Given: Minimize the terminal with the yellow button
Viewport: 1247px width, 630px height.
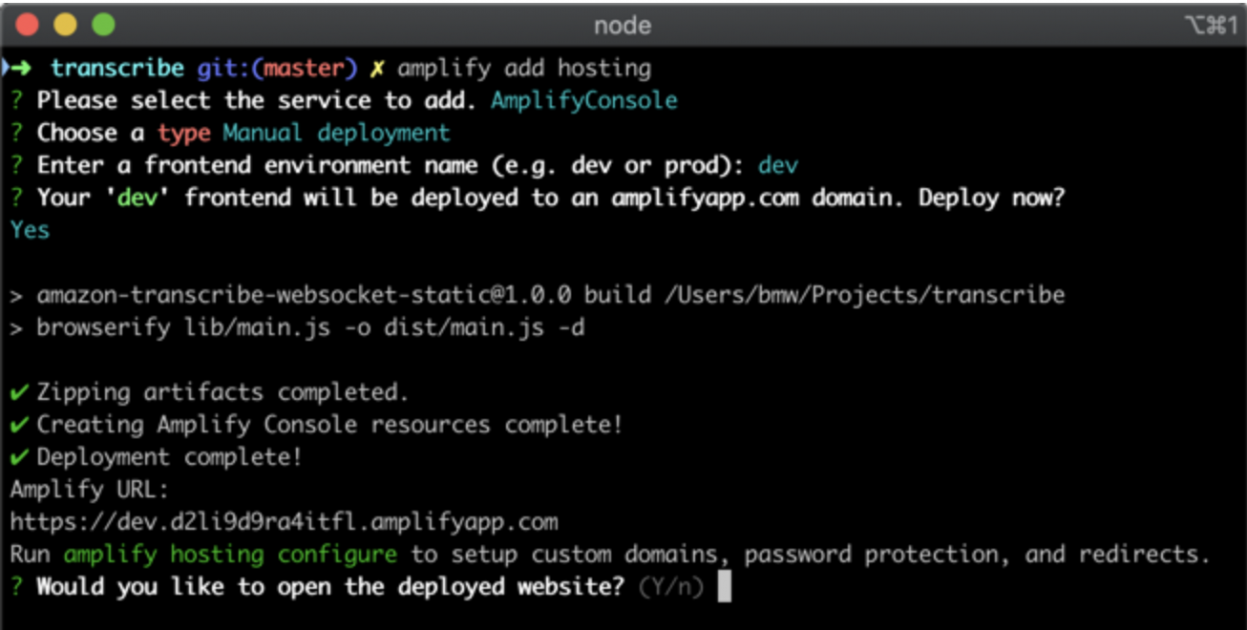Looking at the screenshot, I should point(65,25).
